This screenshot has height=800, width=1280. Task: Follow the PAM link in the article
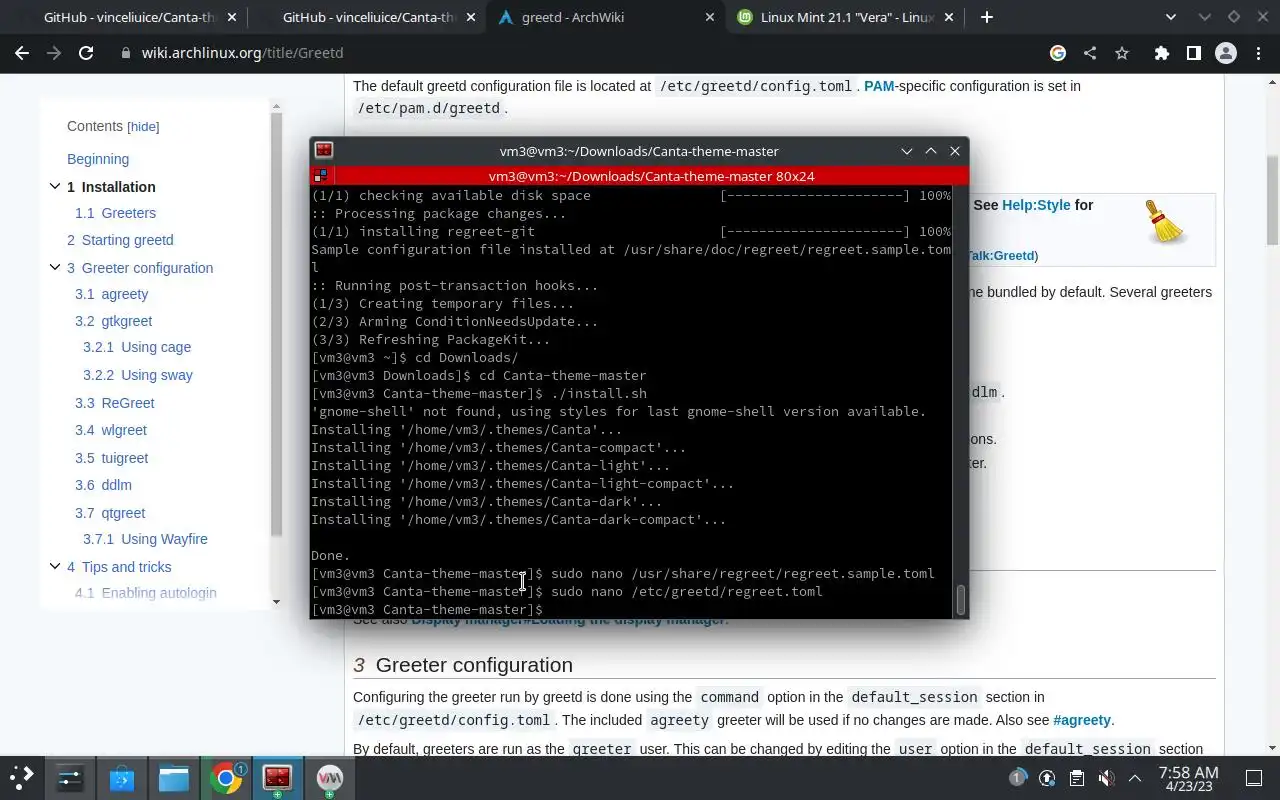click(x=879, y=86)
